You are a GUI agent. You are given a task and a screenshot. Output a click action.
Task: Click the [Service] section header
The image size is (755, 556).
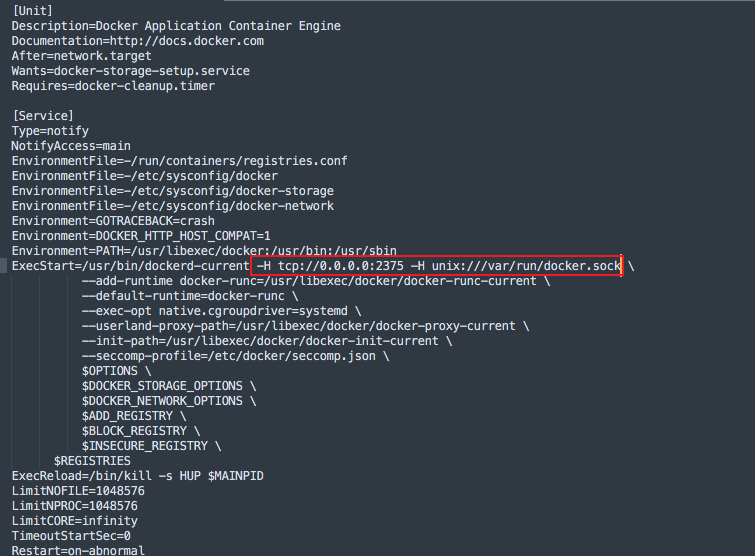(x=43, y=116)
